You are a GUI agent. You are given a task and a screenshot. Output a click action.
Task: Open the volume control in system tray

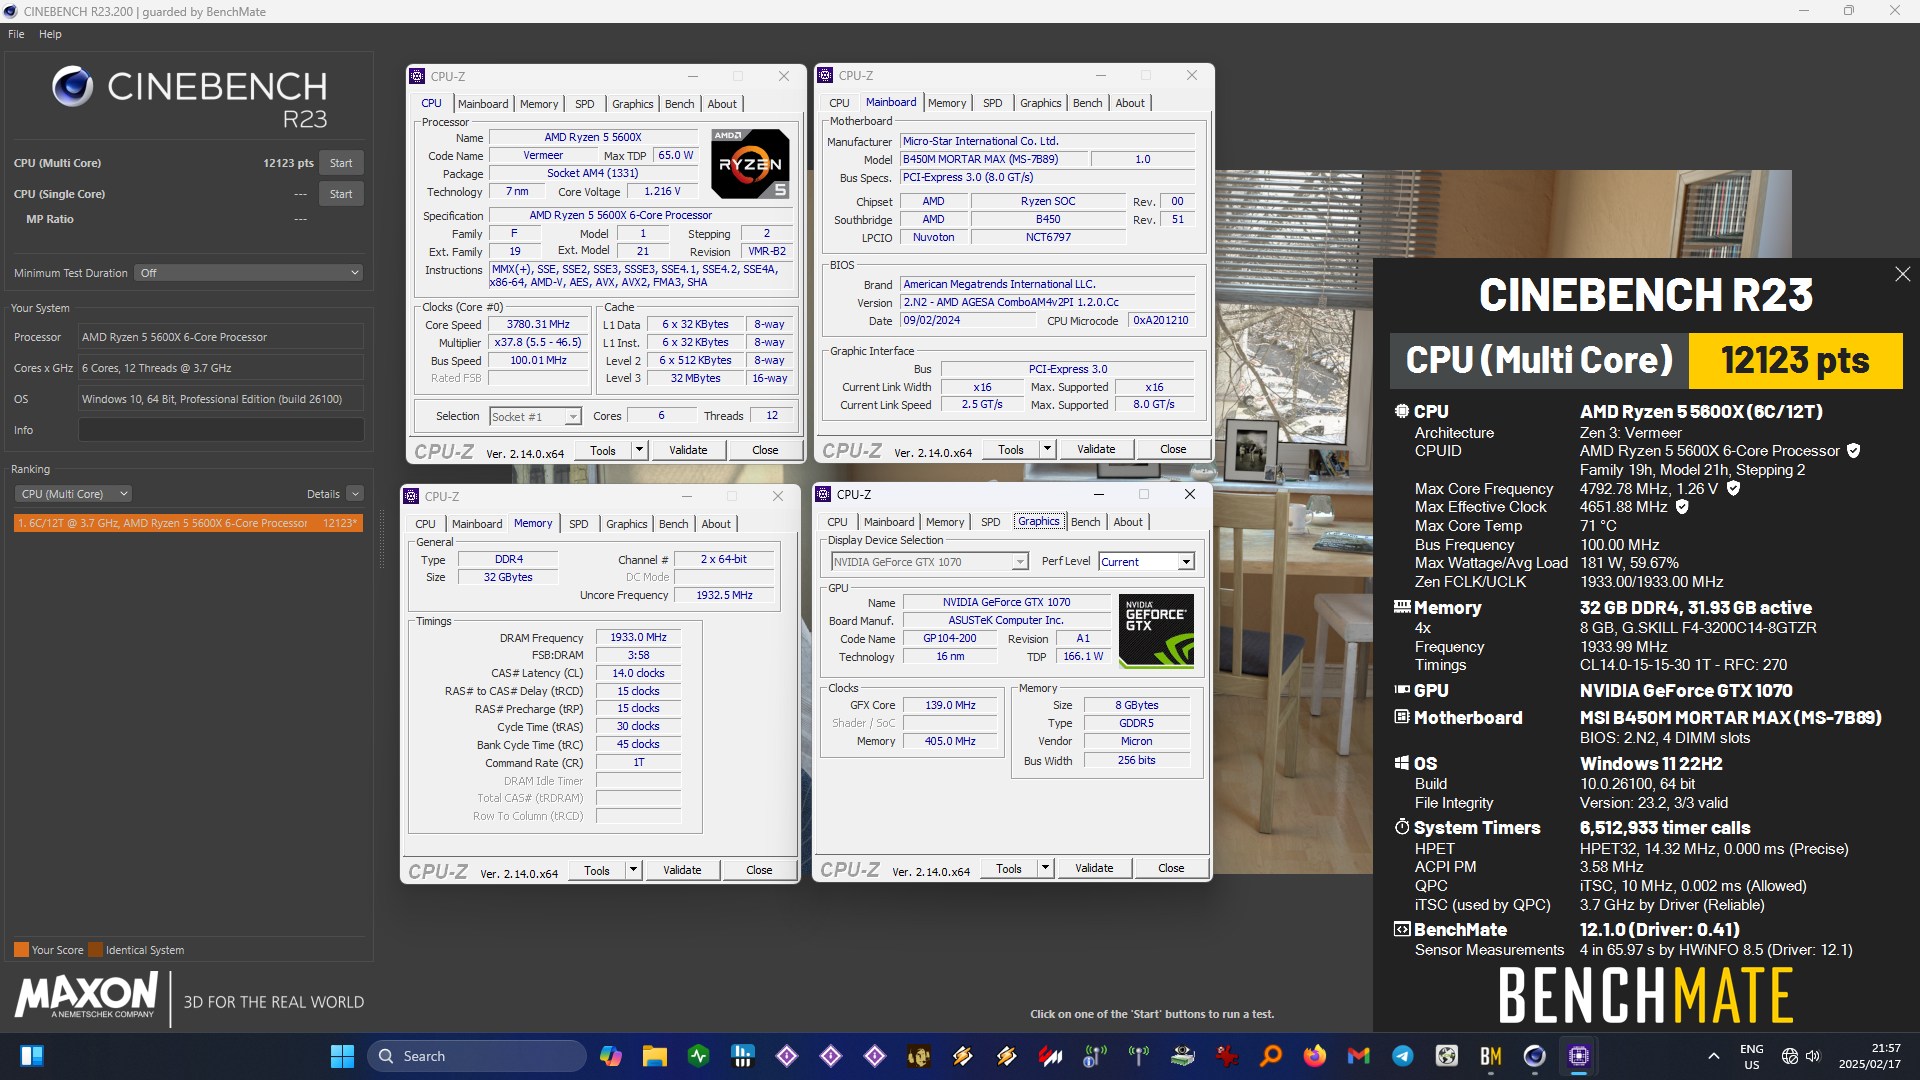tap(1813, 1056)
